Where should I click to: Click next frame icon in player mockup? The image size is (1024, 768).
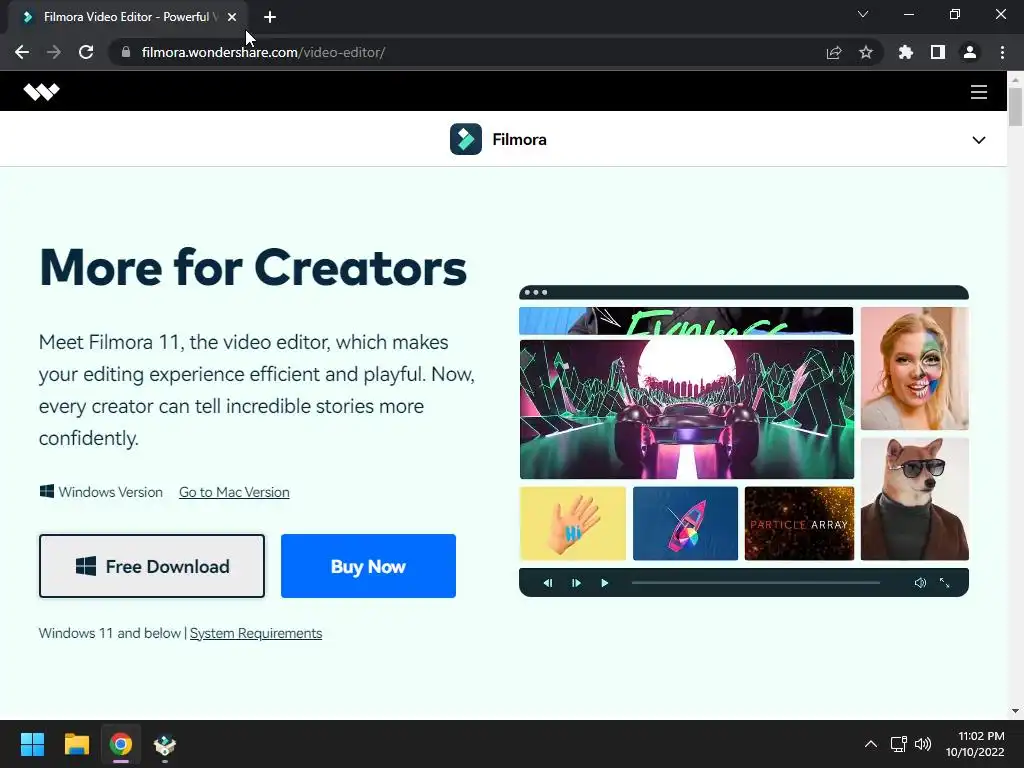pyautogui.click(x=576, y=583)
